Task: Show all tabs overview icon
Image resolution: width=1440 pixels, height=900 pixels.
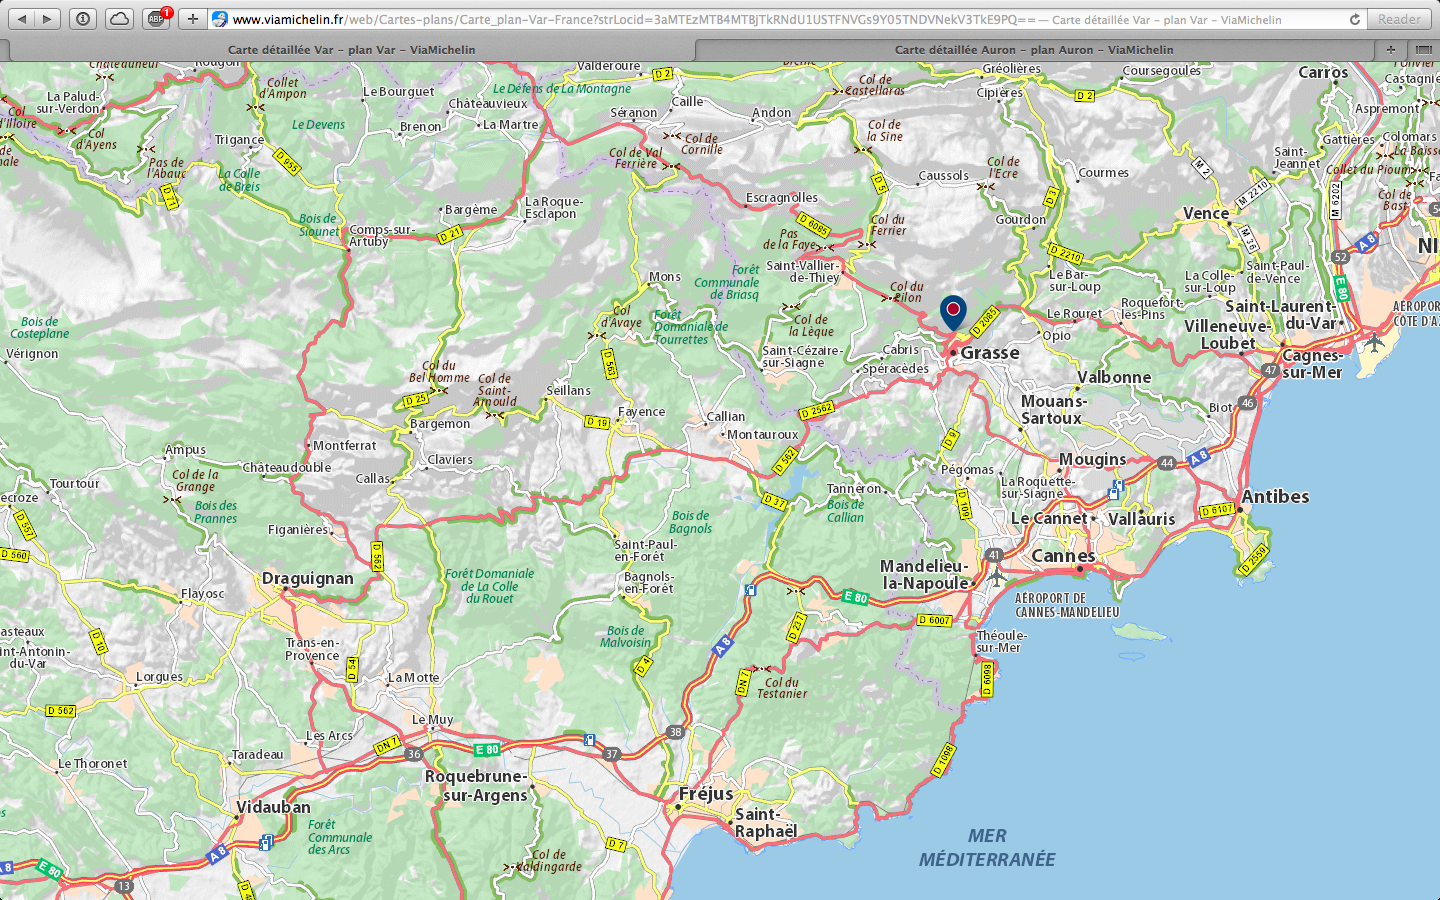Action: pos(1423,49)
